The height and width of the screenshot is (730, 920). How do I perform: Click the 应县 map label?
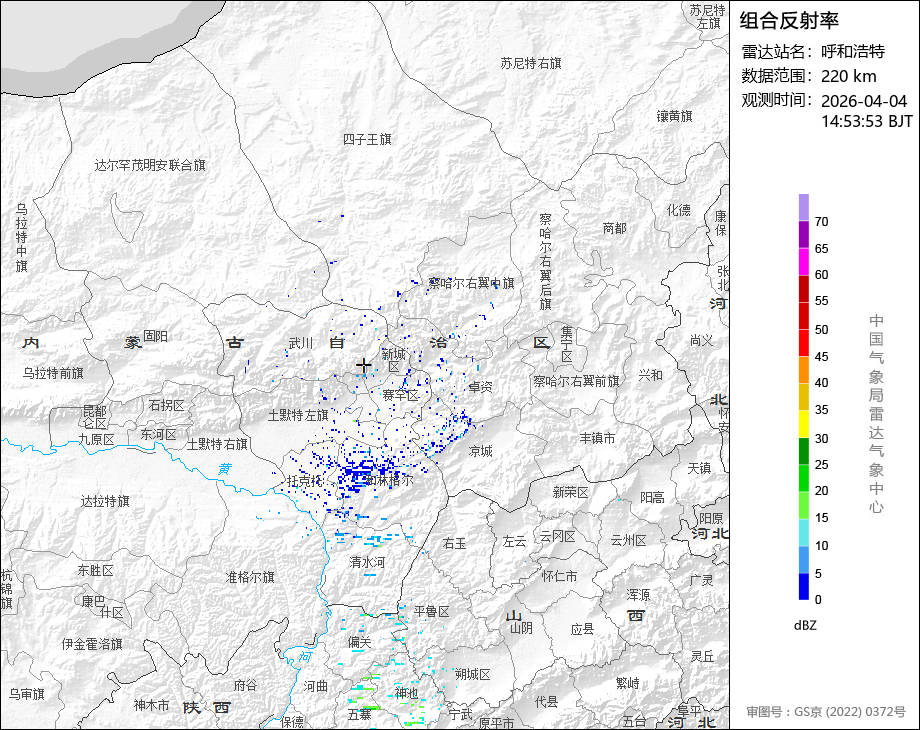click(583, 630)
